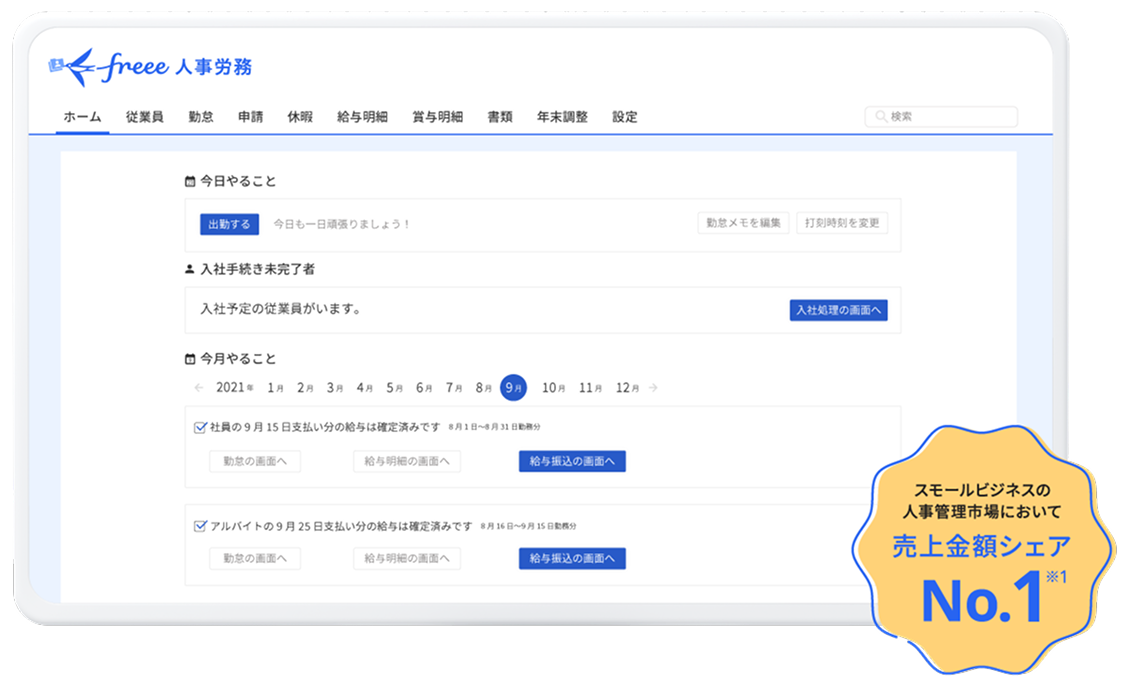Viewport: 1128px width, 688px height.
Task: Go to previous year with left arrow
Action: 199,388
